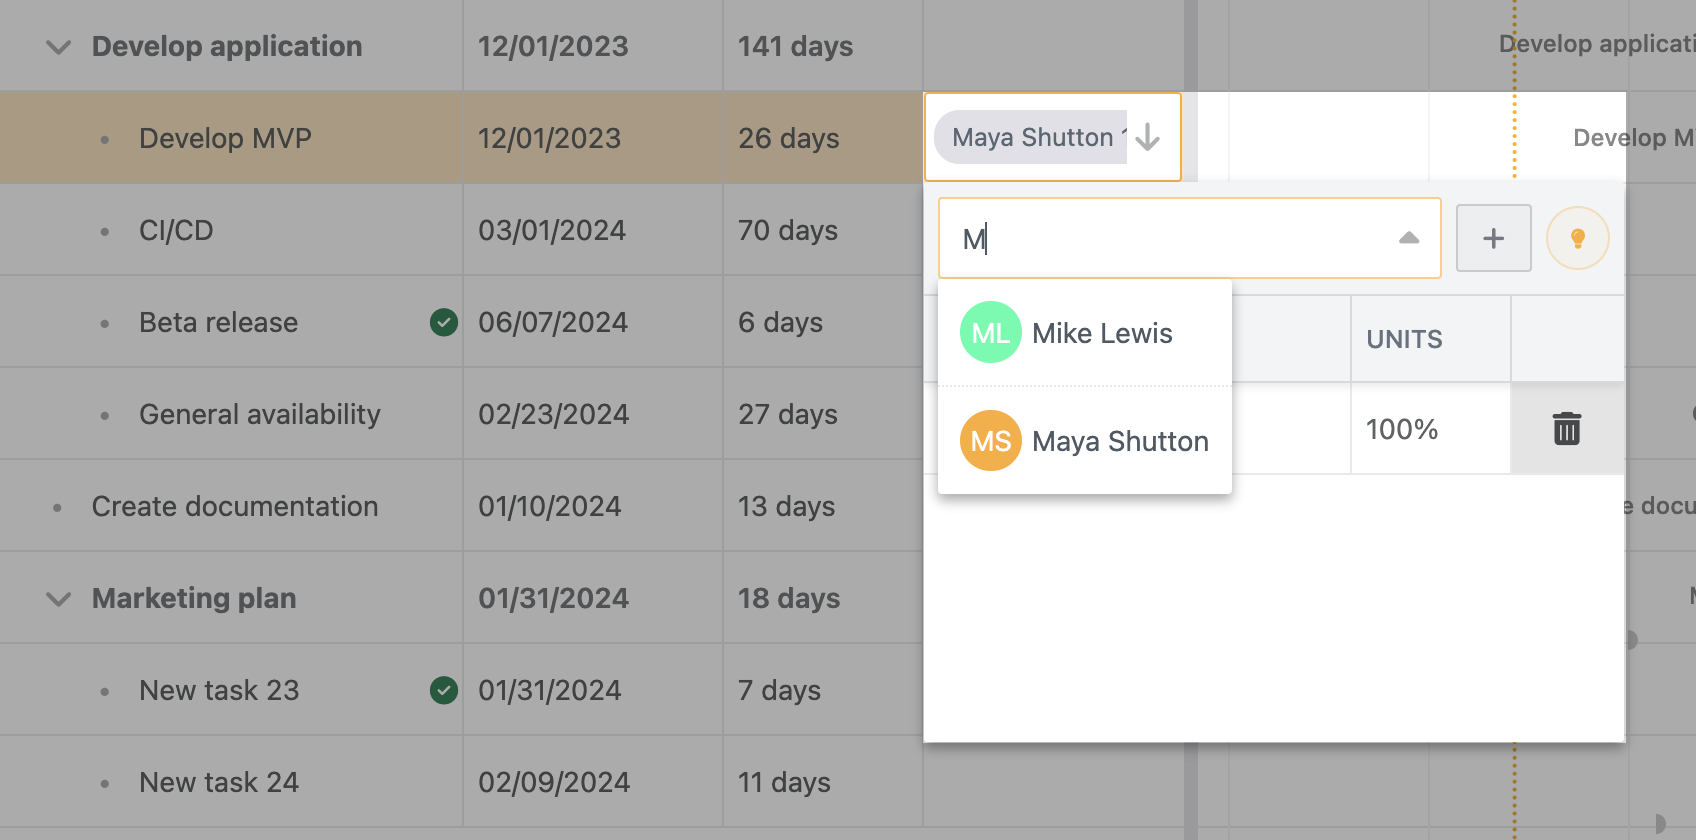Click the General availability start date 02/23/2024
The width and height of the screenshot is (1696, 840).
click(x=553, y=414)
